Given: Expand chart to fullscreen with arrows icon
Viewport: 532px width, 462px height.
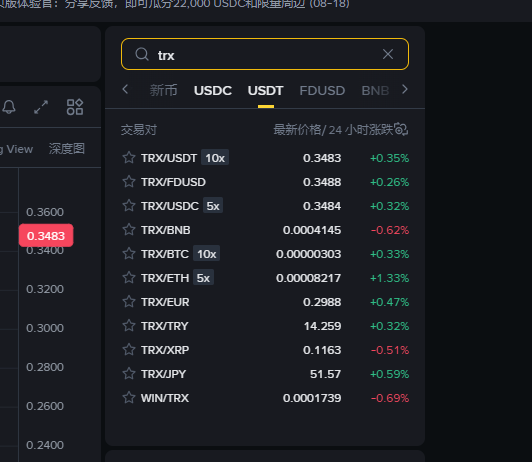Looking at the screenshot, I should tap(41, 107).
